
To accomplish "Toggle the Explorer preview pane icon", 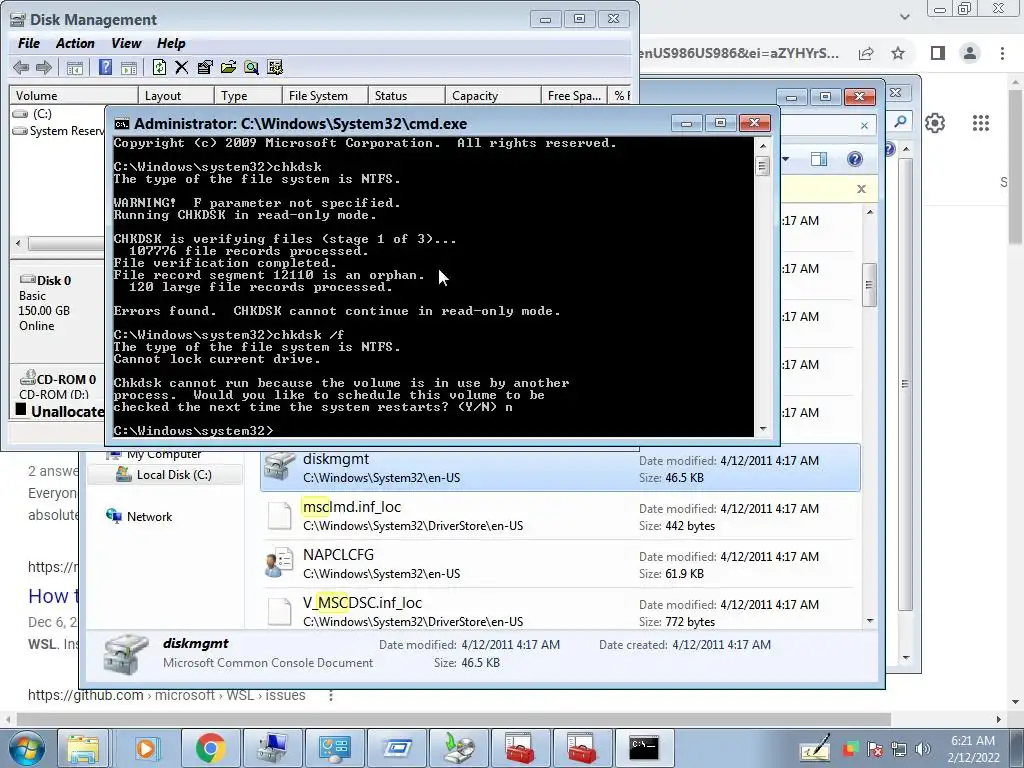I will click(818, 159).
